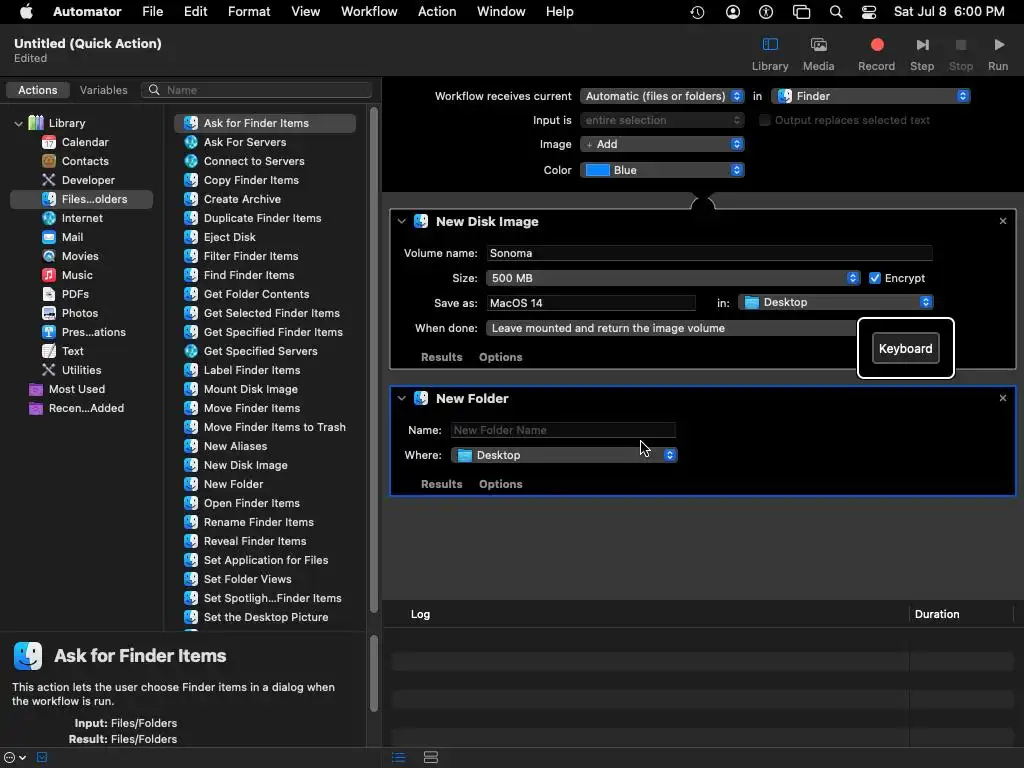This screenshot has width=1024, height=768.
Task: Click the Save as field MacOS 14
Action: pos(590,303)
